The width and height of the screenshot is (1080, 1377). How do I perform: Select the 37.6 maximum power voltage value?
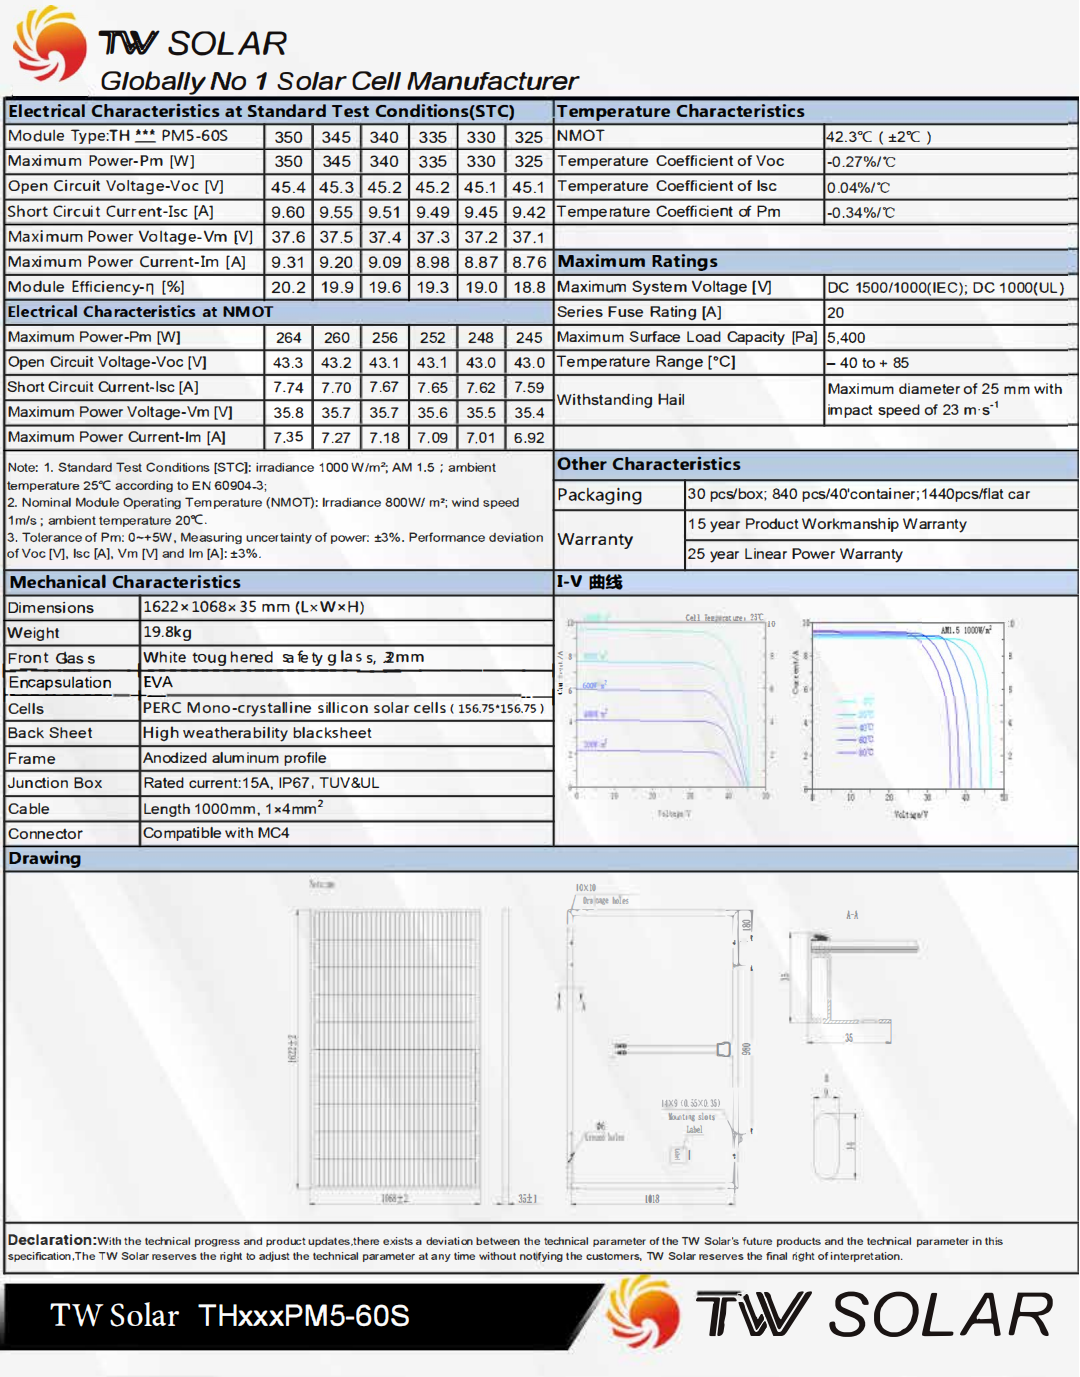point(288,237)
